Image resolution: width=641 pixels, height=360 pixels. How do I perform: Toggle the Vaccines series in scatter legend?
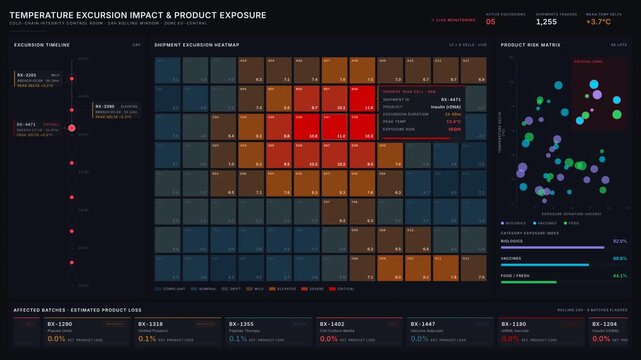point(545,223)
